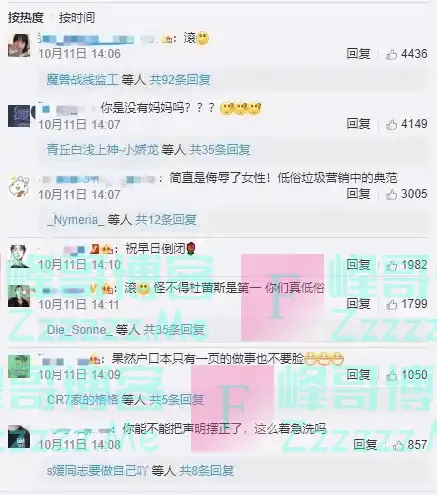Click thumbs-up icon beside 1050

(391, 375)
